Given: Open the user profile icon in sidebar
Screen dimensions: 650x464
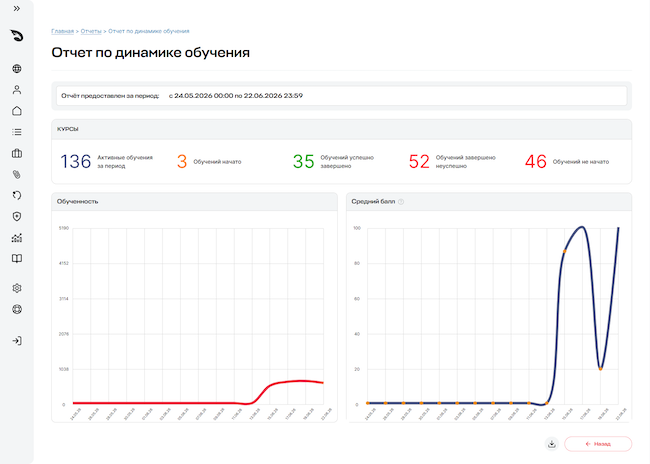Looking at the screenshot, I should point(17,90).
